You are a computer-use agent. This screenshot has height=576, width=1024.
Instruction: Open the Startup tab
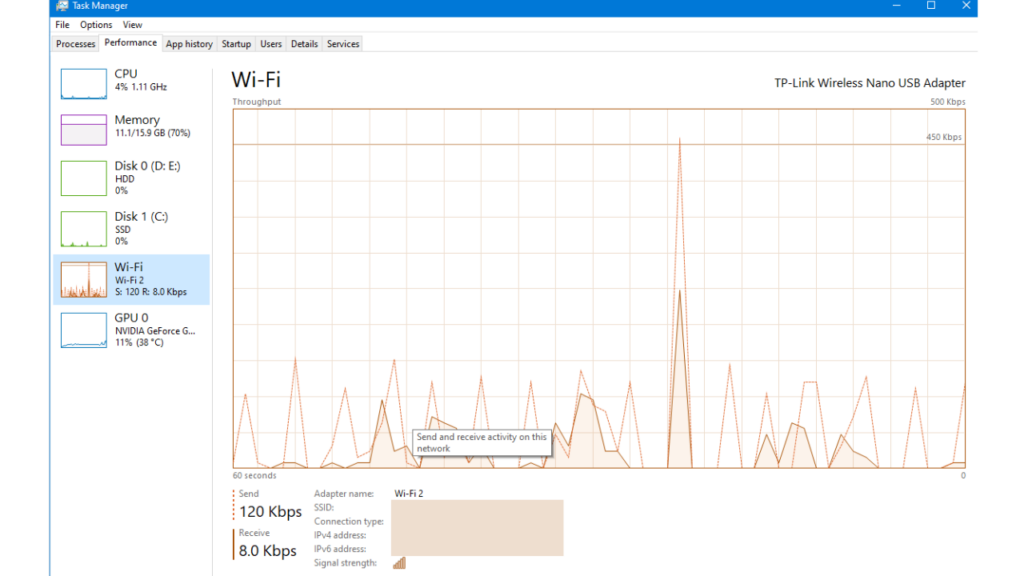tap(236, 43)
